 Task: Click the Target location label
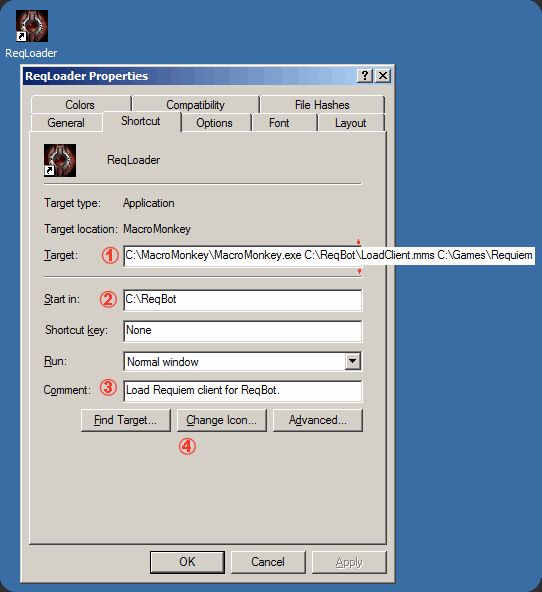[x=81, y=229]
